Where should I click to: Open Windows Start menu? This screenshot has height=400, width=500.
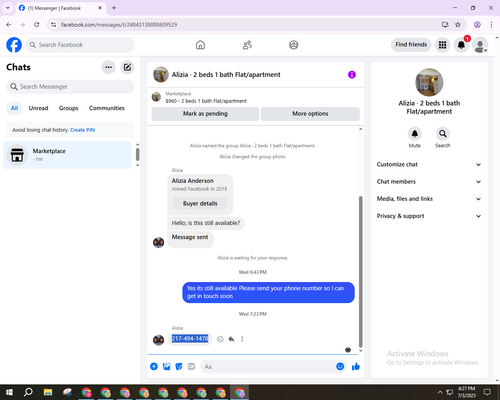point(9,392)
